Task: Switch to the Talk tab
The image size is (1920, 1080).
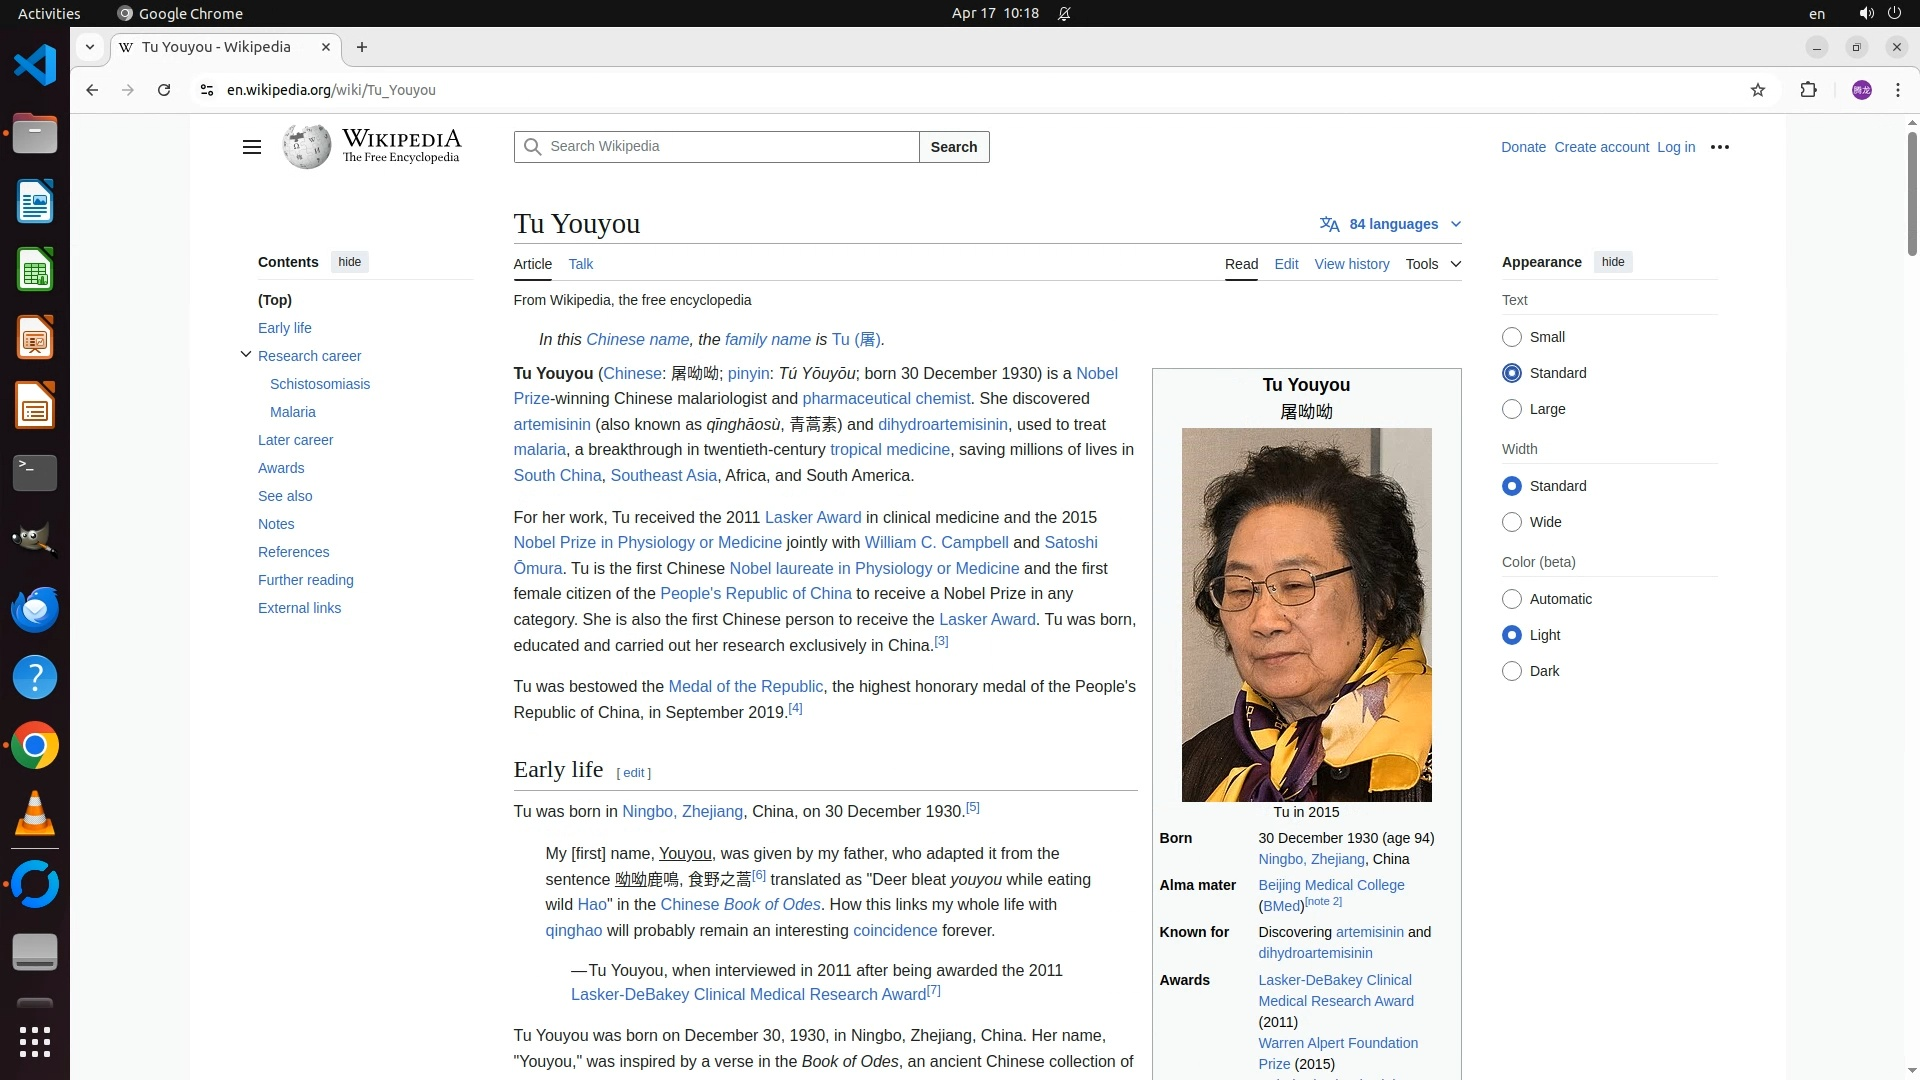Action: 580,264
